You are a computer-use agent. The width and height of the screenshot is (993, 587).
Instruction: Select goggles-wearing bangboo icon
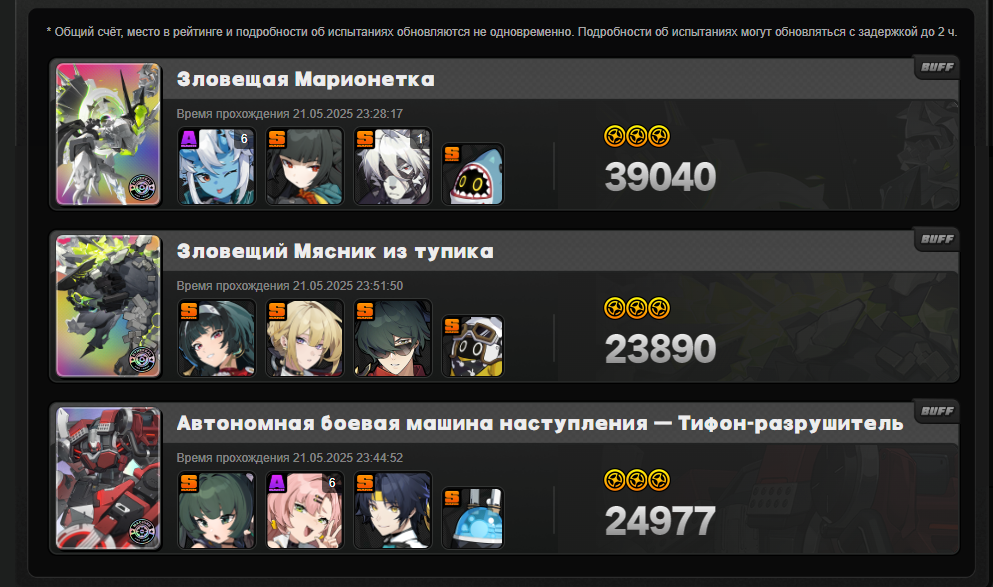tap(472, 346)
